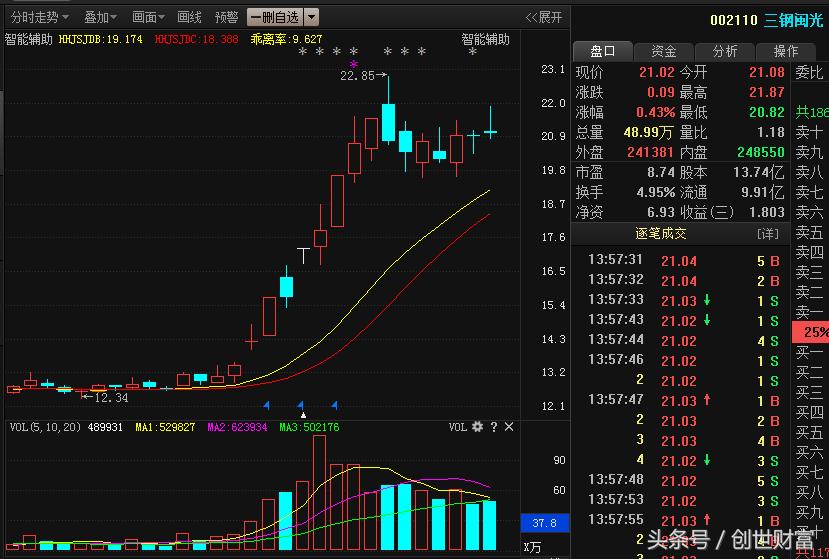This screenshot has width=829, height=559.
Task: Click the <<展开 expand link
Action: point(544,17)
